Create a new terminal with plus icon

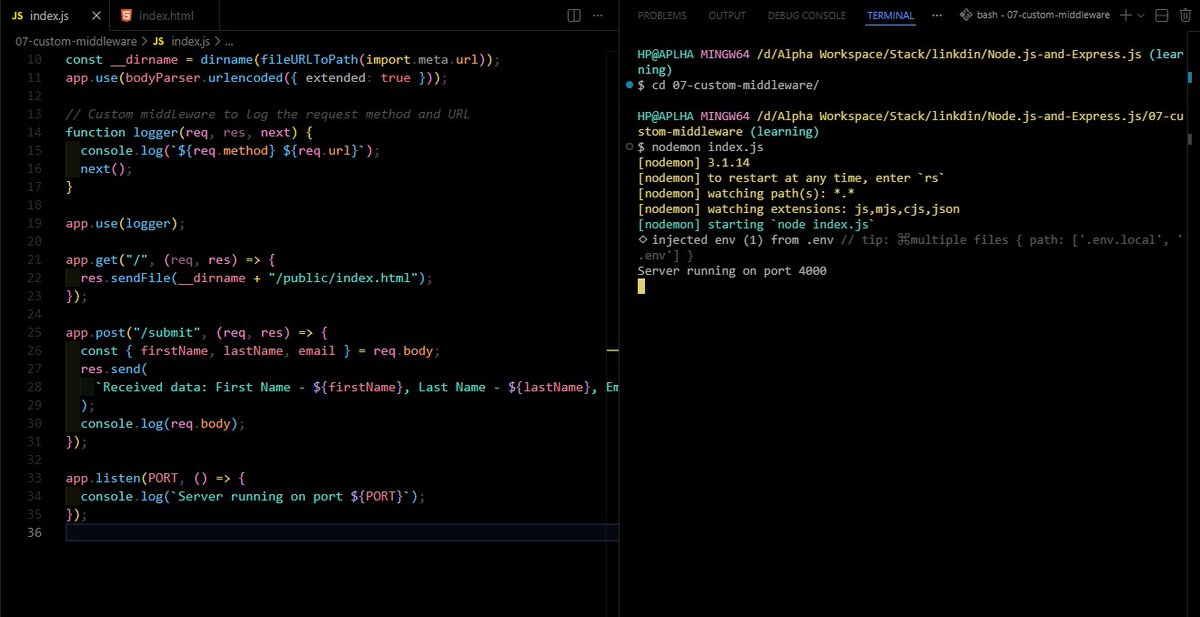click(x=1126, y=15)
